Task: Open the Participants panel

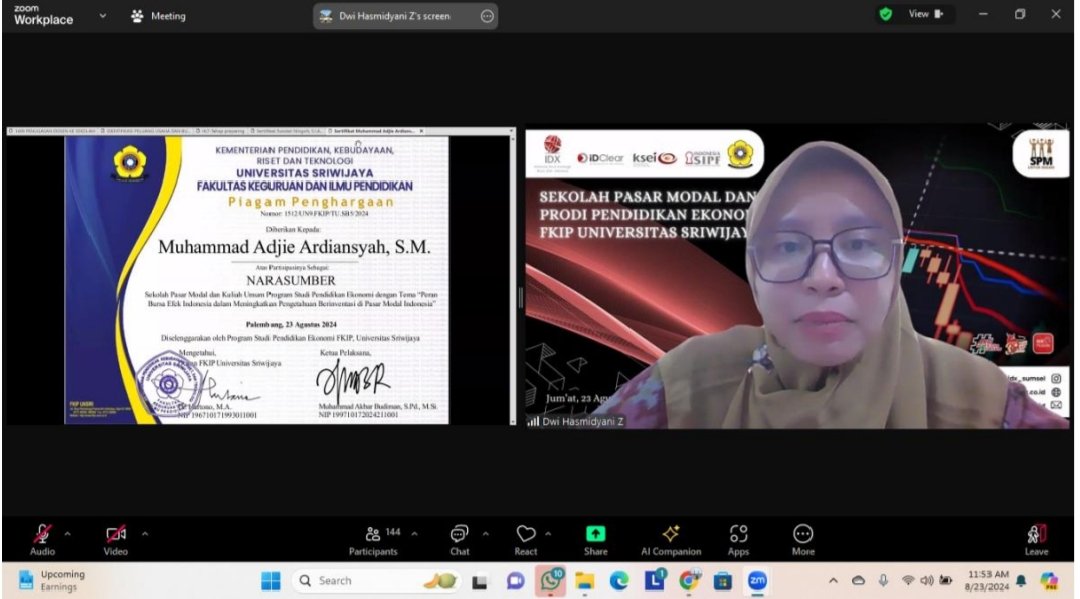Action: 373,539
